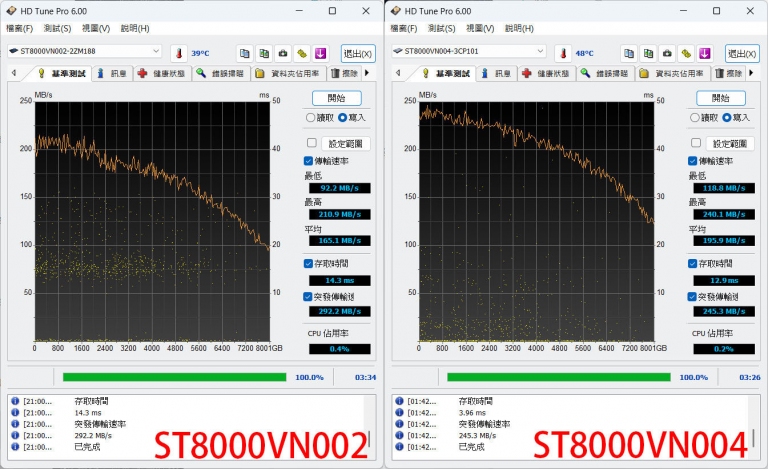This screenshot has width=768, height=469.
Task: Toggle 傳輸速率 checkbox in left window
Action: click(308, 161)
